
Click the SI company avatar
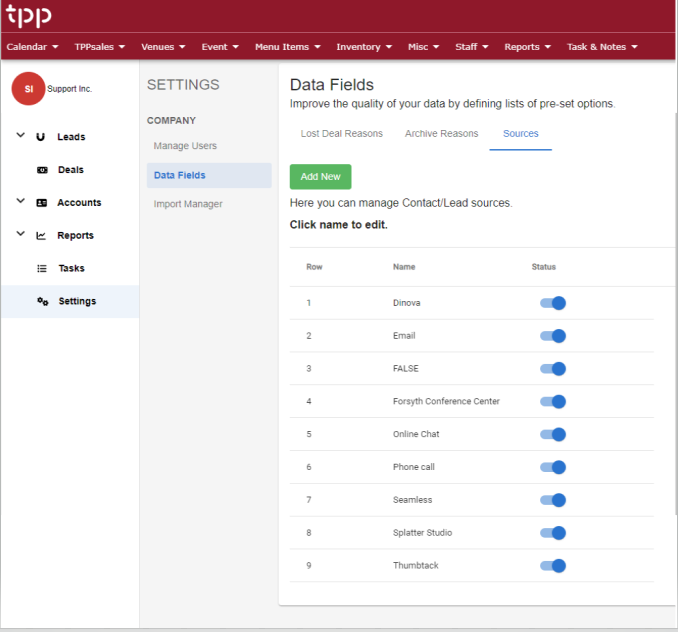[x=29, y=89]
